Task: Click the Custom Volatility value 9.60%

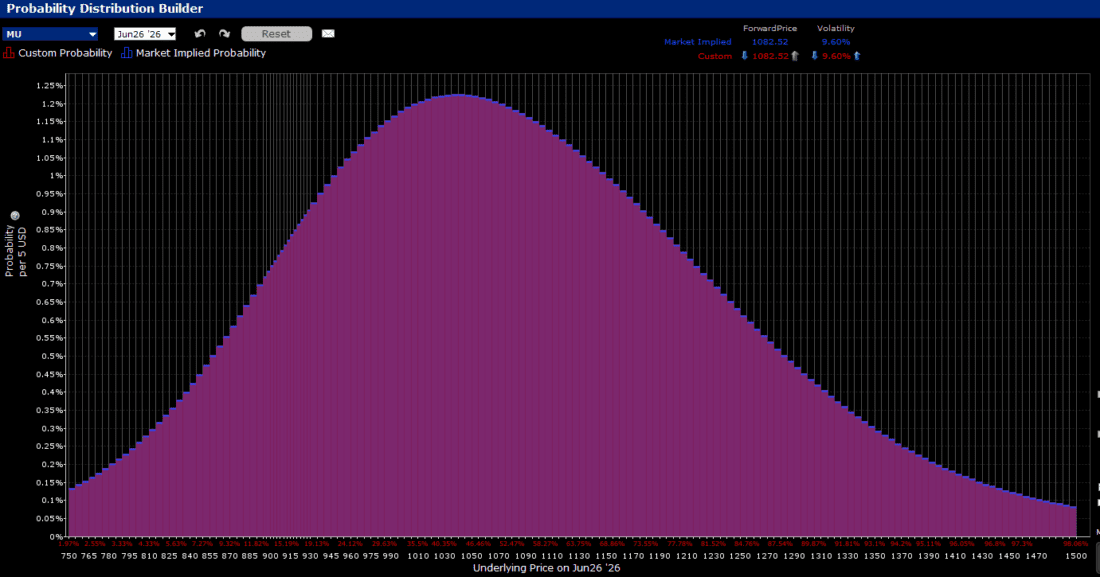Action: pyautogui.click(x=836, y=56)
